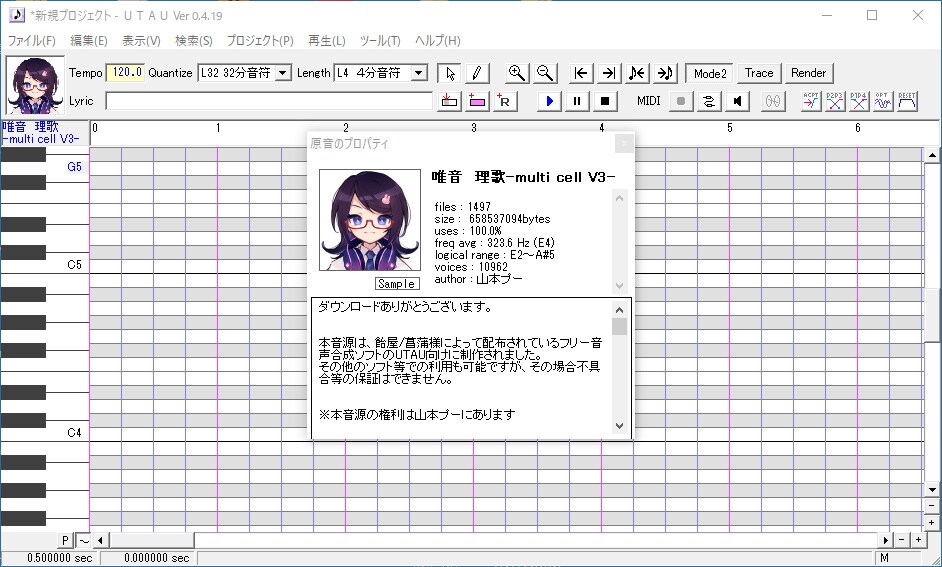Viewport: 942px width, 567px height.
Task: Toggle the tilde (~) button at bottom
Action: (x=84, y=541)
